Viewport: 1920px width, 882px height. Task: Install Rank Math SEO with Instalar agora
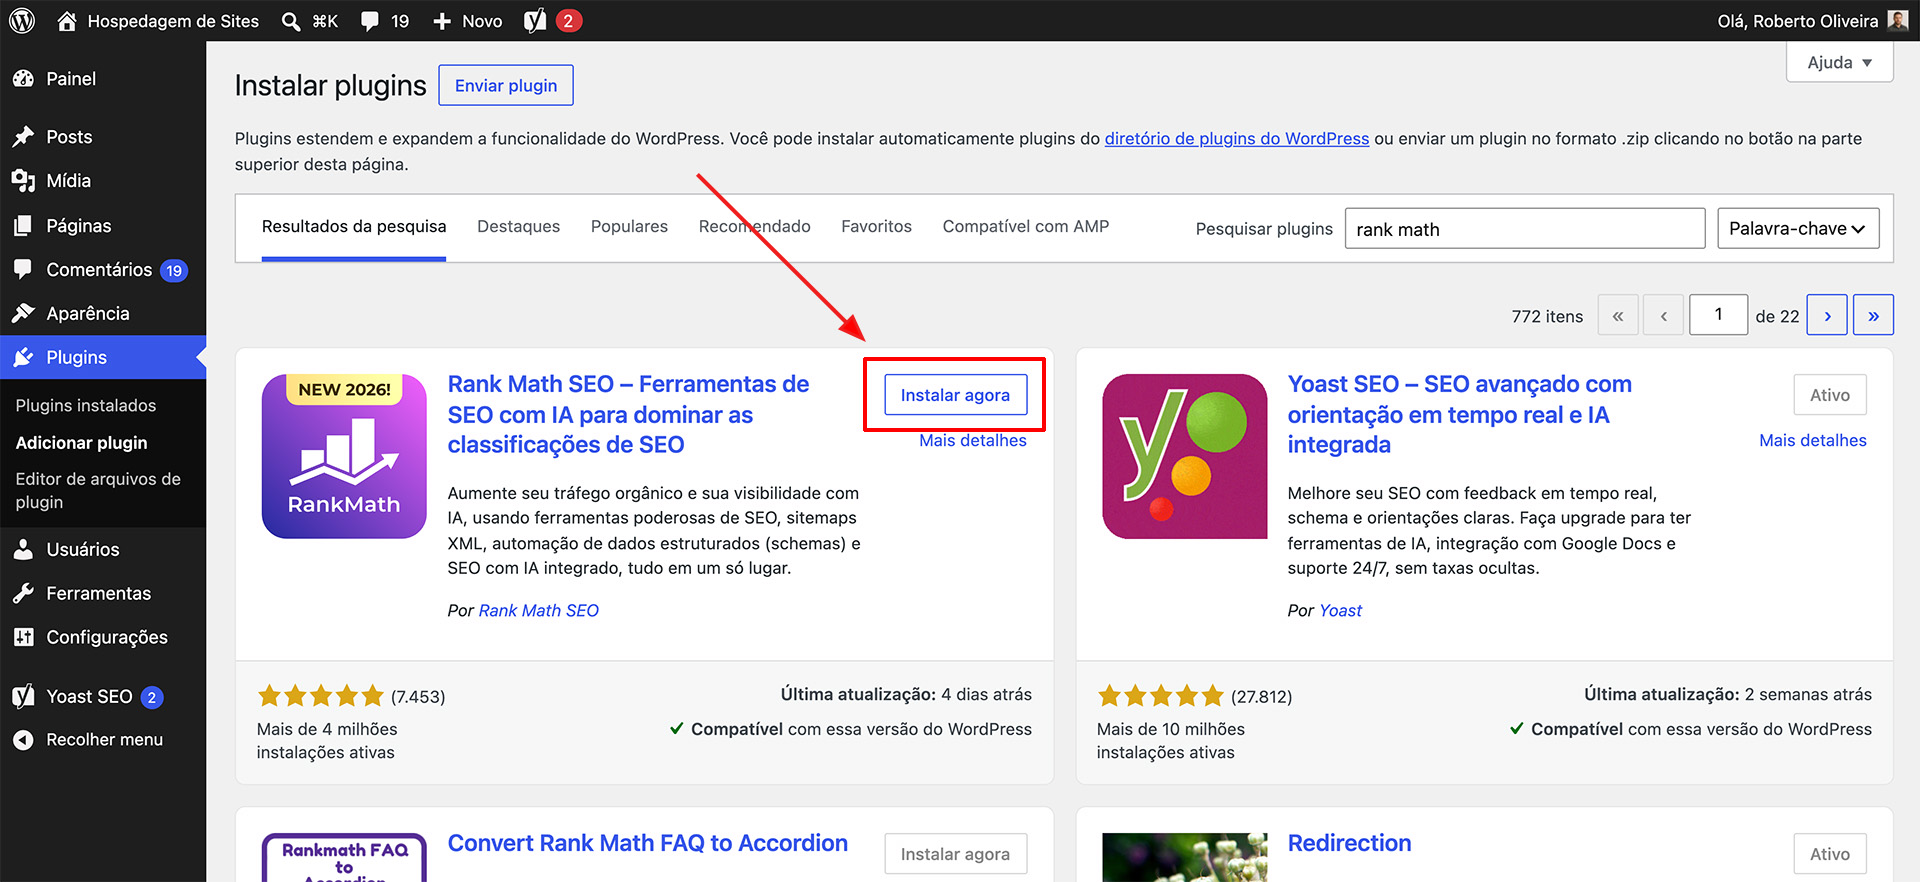[x=955, y=395]
